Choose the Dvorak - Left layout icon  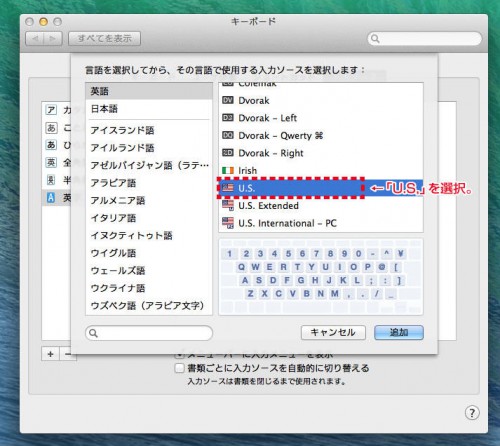[x=228, y=117]
